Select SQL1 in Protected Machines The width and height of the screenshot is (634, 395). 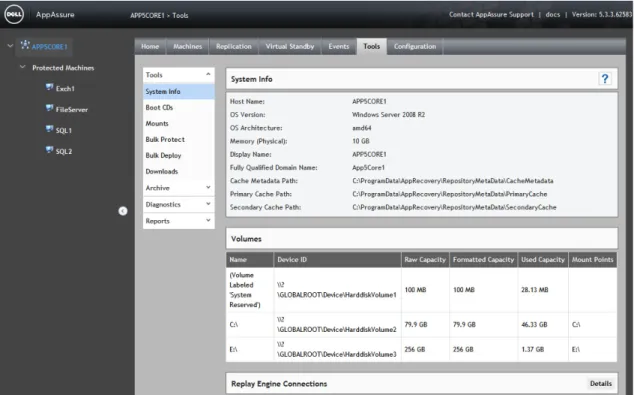(63, 131)
